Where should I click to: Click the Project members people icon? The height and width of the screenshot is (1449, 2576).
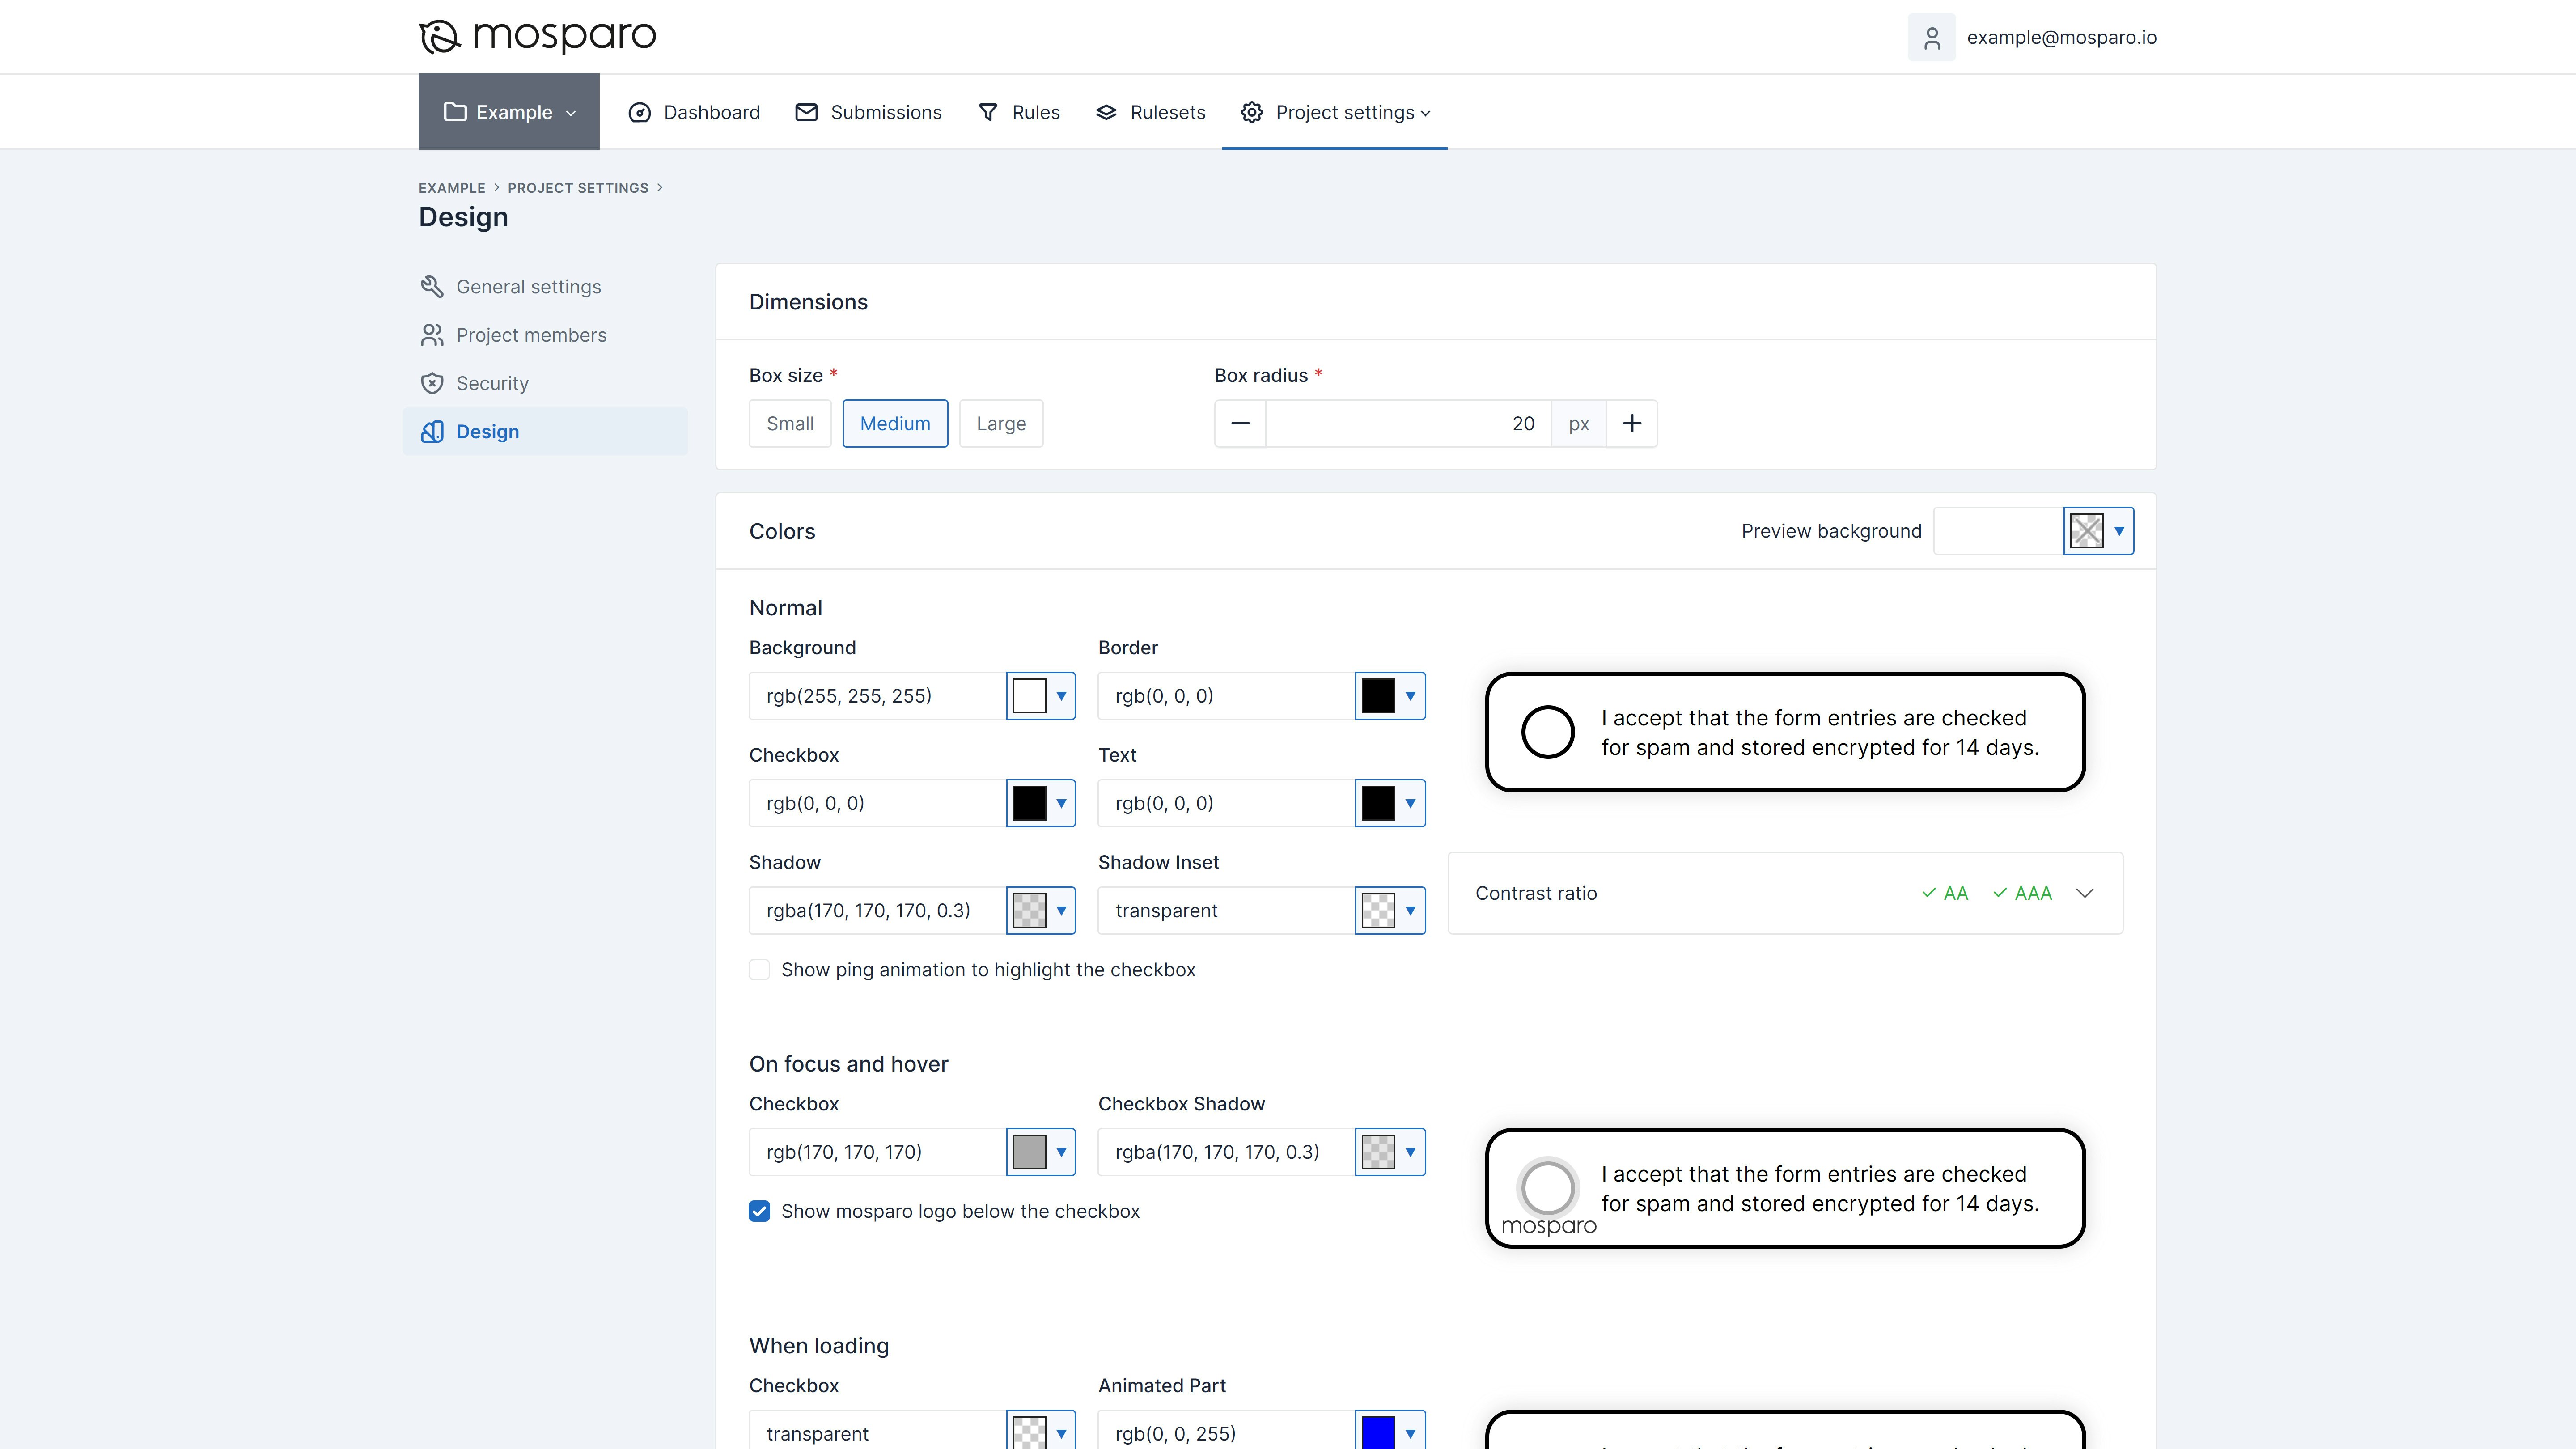tap(432, 335)
